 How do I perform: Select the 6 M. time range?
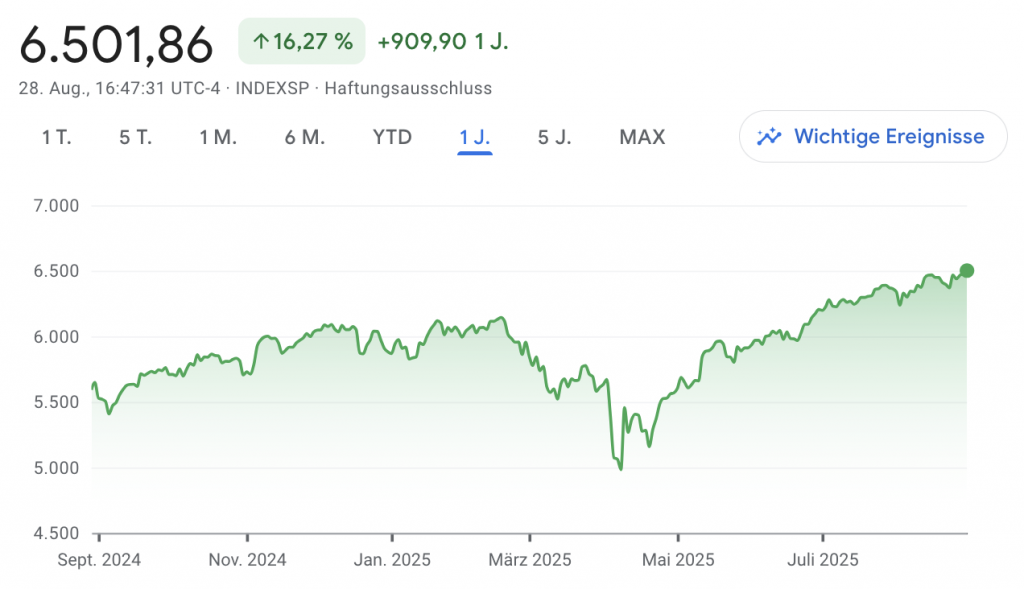pos(305,137)
